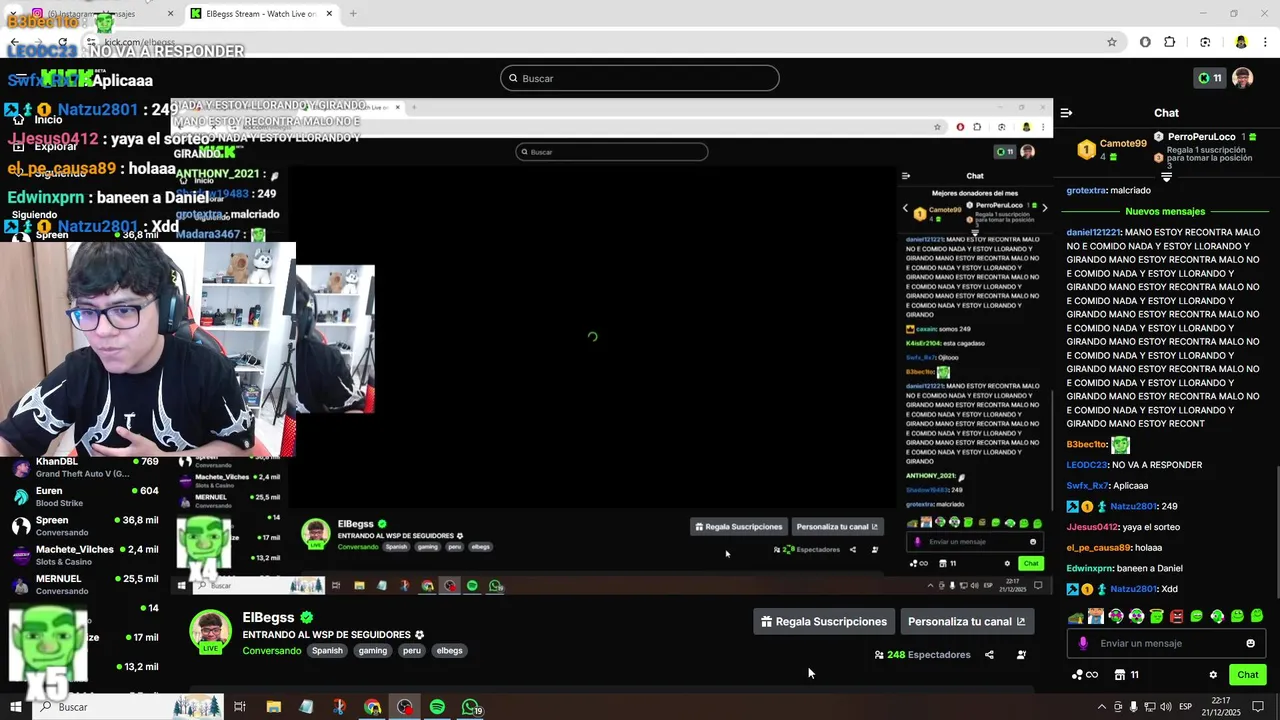This screenshot has width=1280, height=720.
Task: Open Chrome extensions puzzle icon
Action: tap(1170, 42)
